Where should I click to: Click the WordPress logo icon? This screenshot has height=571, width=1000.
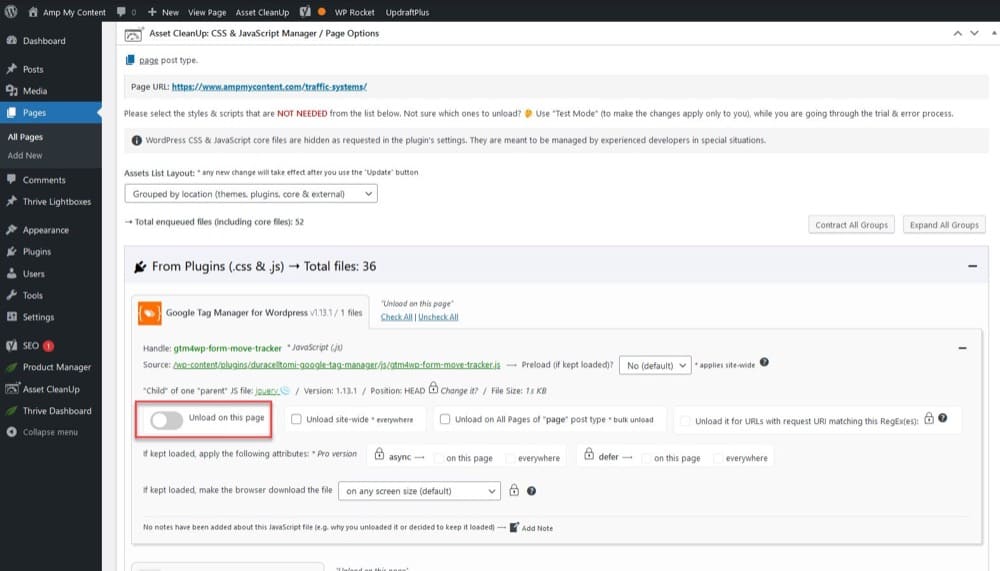pyautogui.click(x=11, y=11)
